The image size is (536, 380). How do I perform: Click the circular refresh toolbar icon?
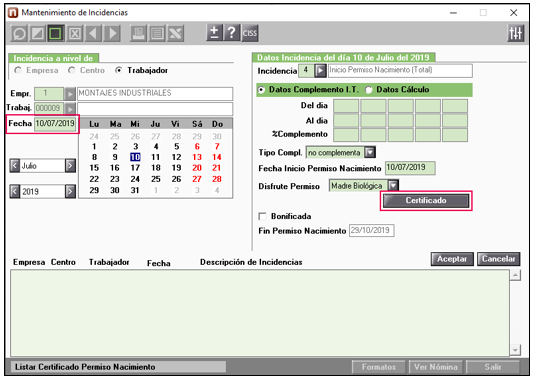point(19,33)
